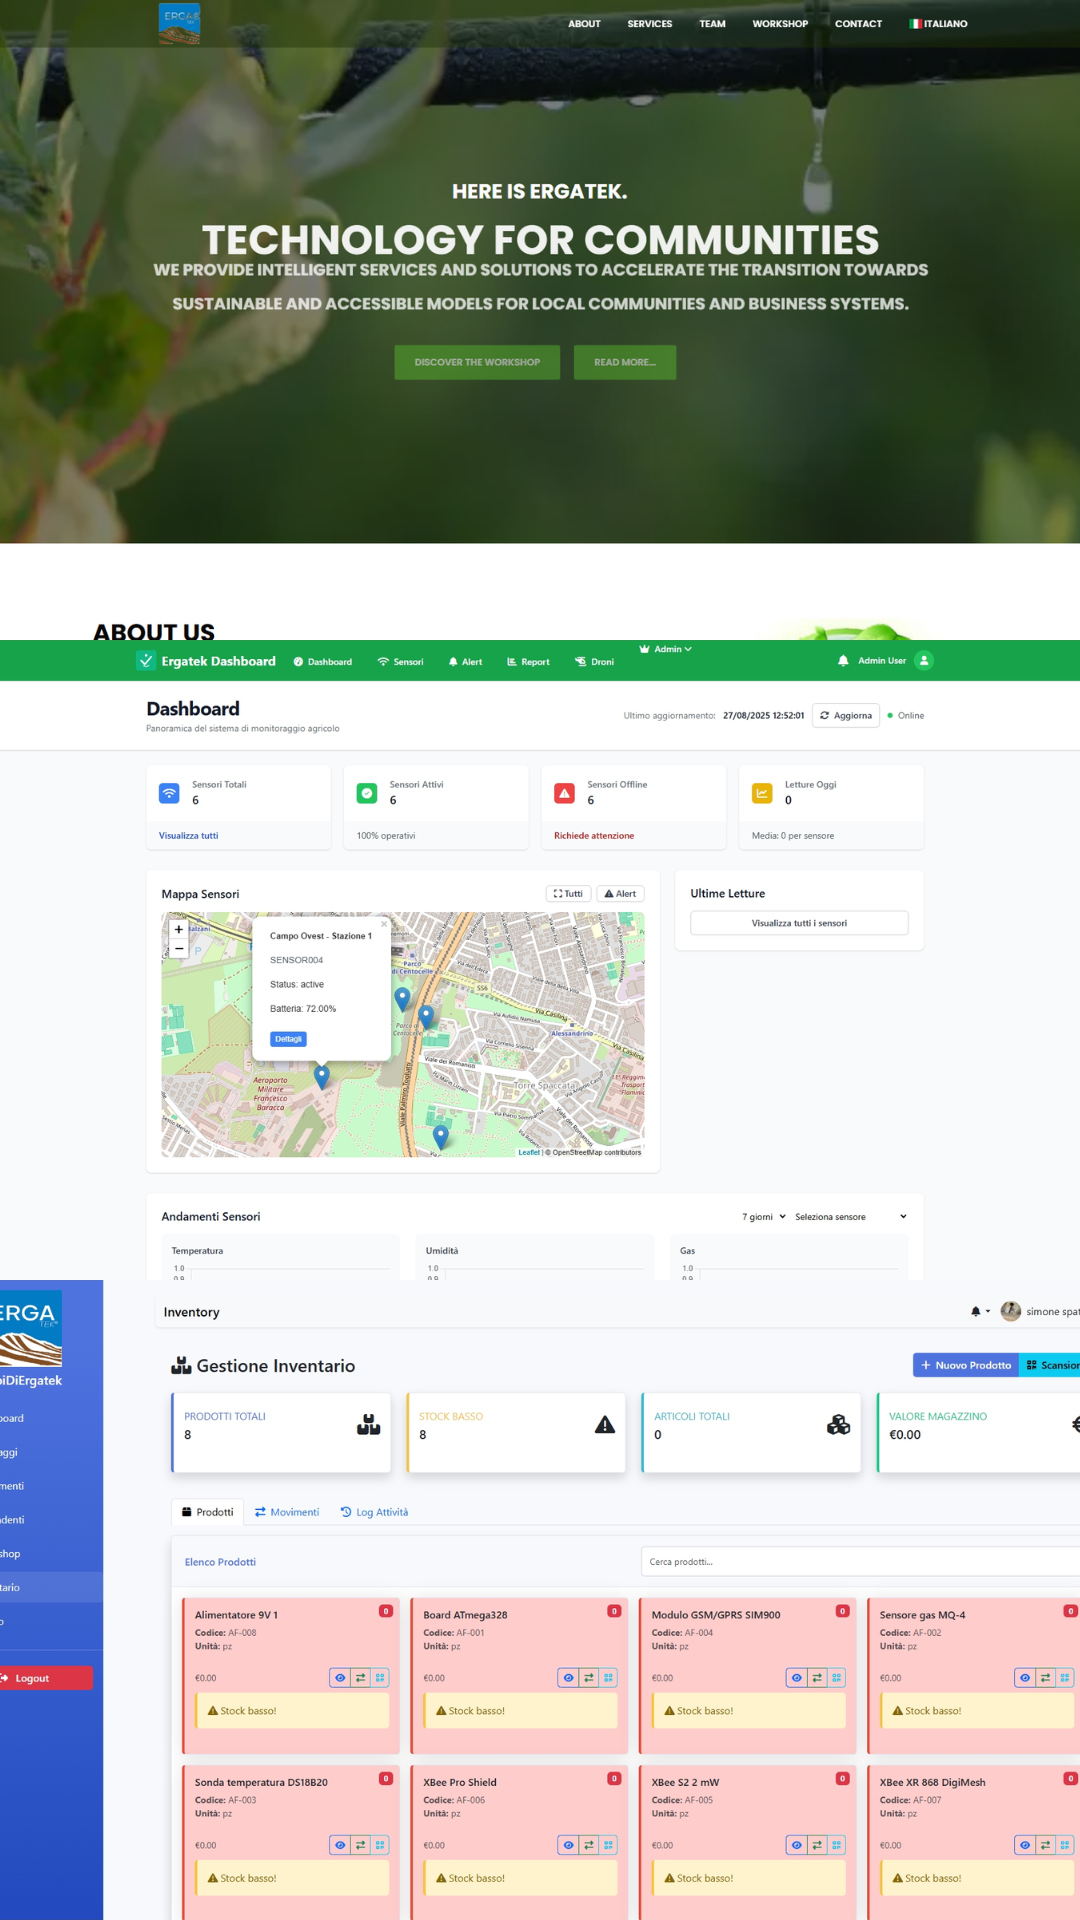
Task: Follow the Richiede attenzione link
Action: [x=594, y=836]
